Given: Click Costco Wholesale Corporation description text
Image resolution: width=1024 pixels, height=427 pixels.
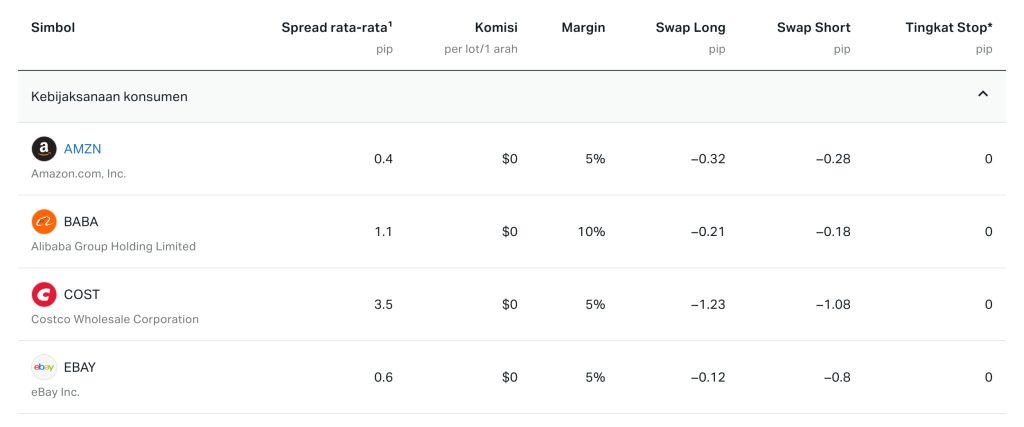Looking at the screenshot, I should click(x=115, y=319).
